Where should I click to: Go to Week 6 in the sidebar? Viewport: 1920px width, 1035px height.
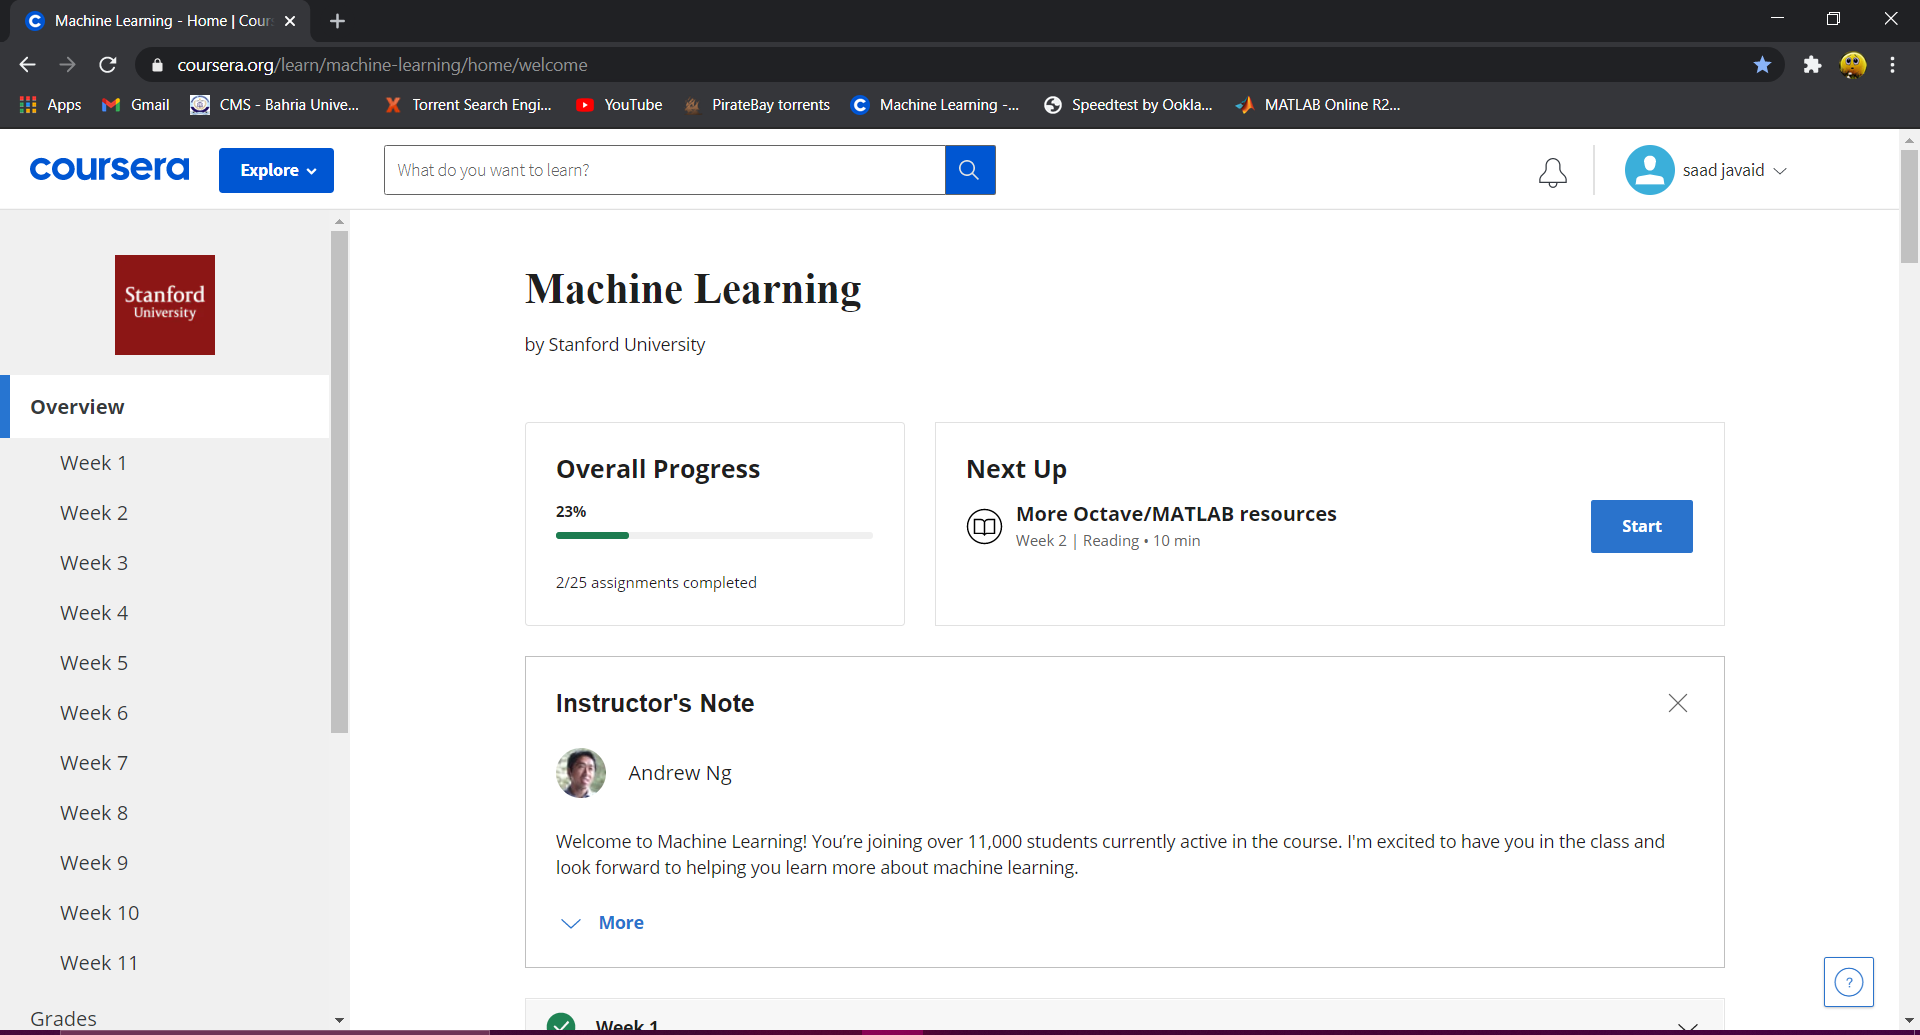(x=94, y=713)
